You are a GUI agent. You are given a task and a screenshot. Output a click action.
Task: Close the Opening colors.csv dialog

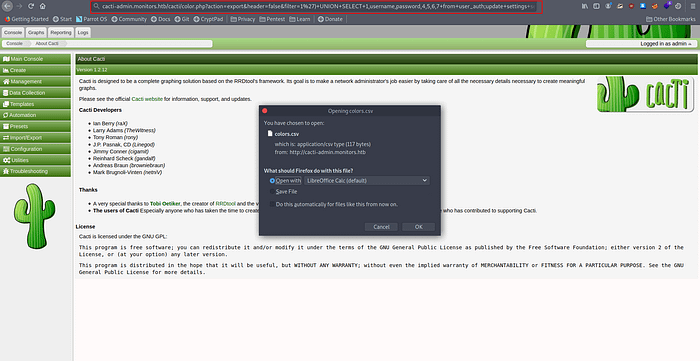(x=265, y=111)
